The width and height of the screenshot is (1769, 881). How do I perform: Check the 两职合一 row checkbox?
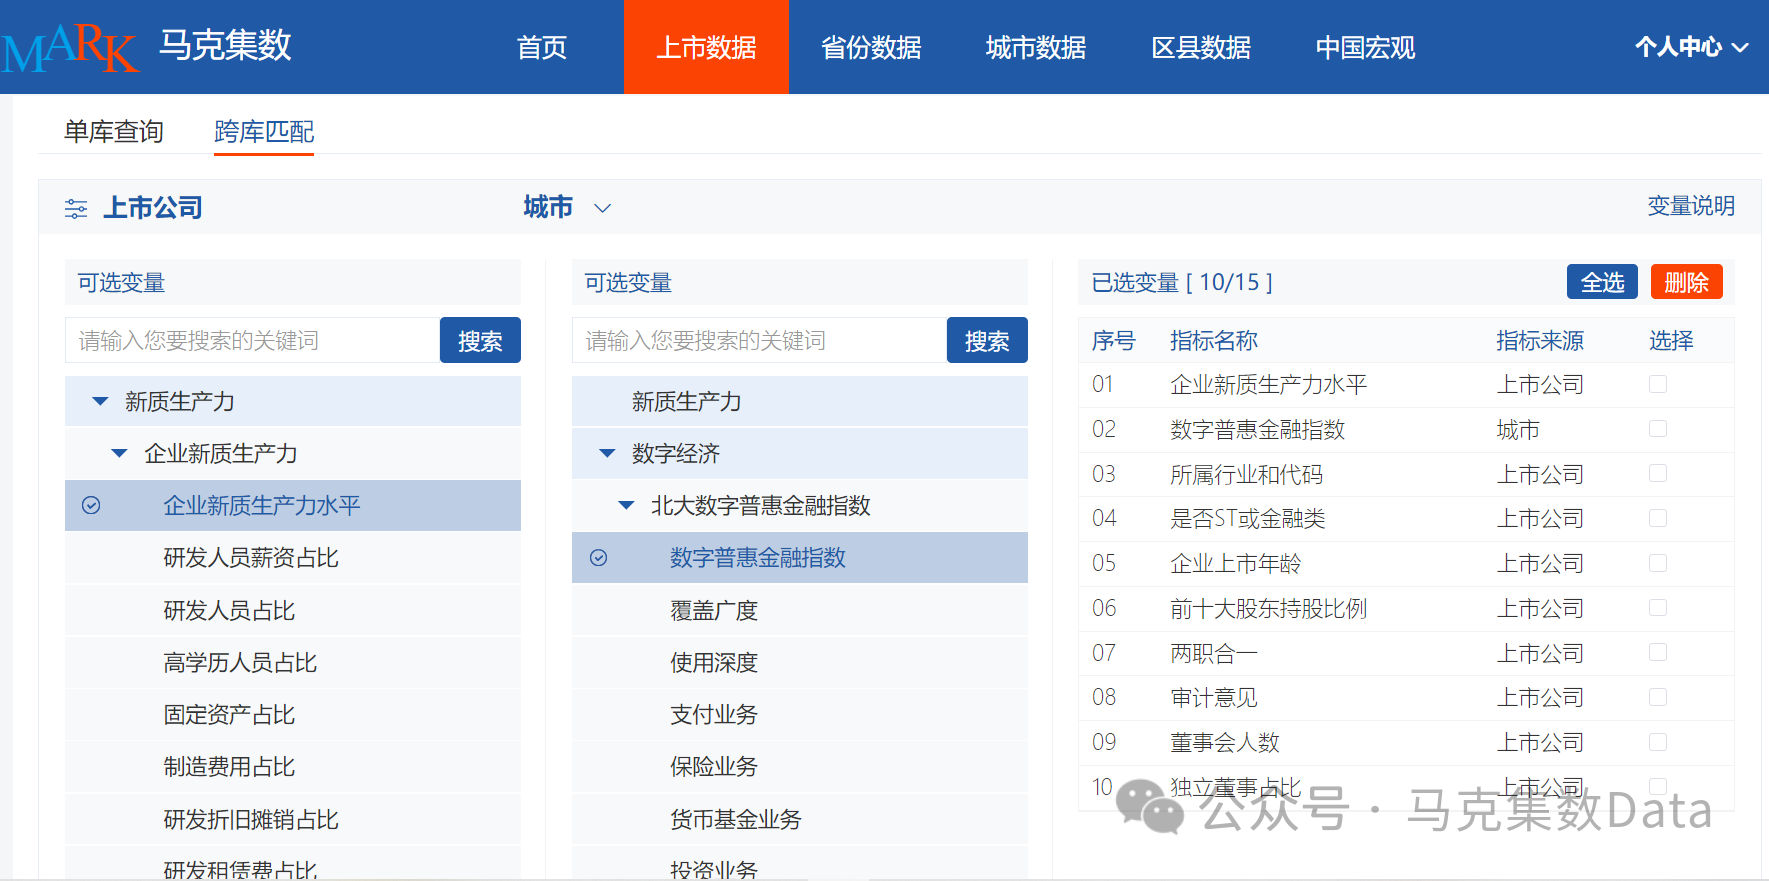(x=1658, y=652)
